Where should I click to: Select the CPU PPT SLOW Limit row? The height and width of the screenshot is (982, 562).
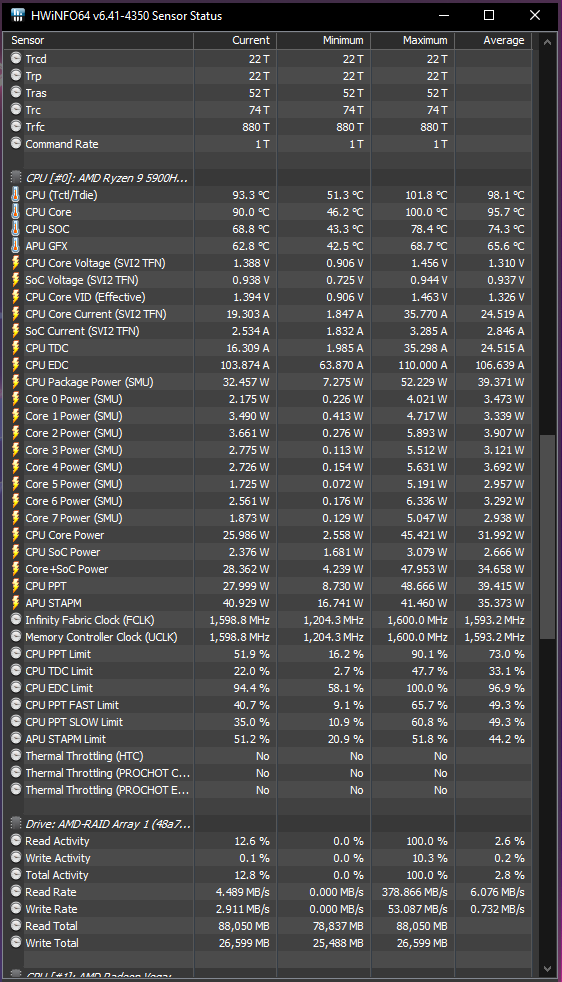point(268,721)
